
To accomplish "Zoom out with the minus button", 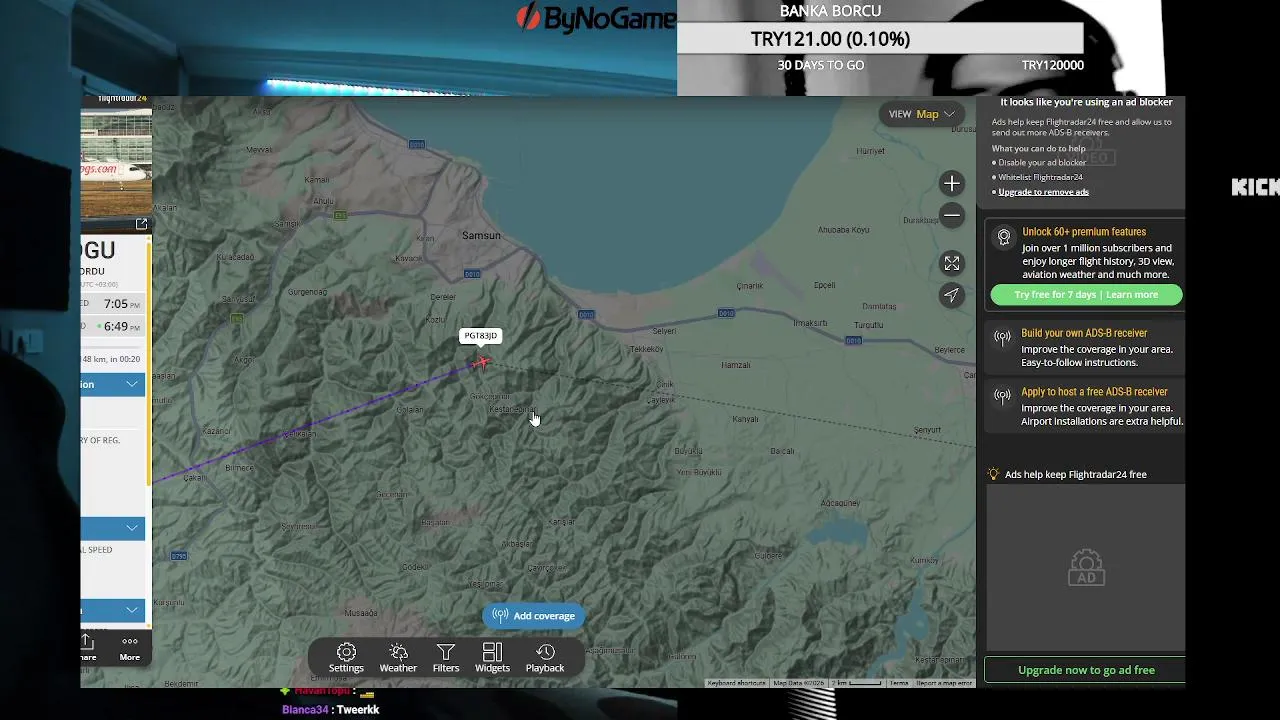I will pos(951,215).
